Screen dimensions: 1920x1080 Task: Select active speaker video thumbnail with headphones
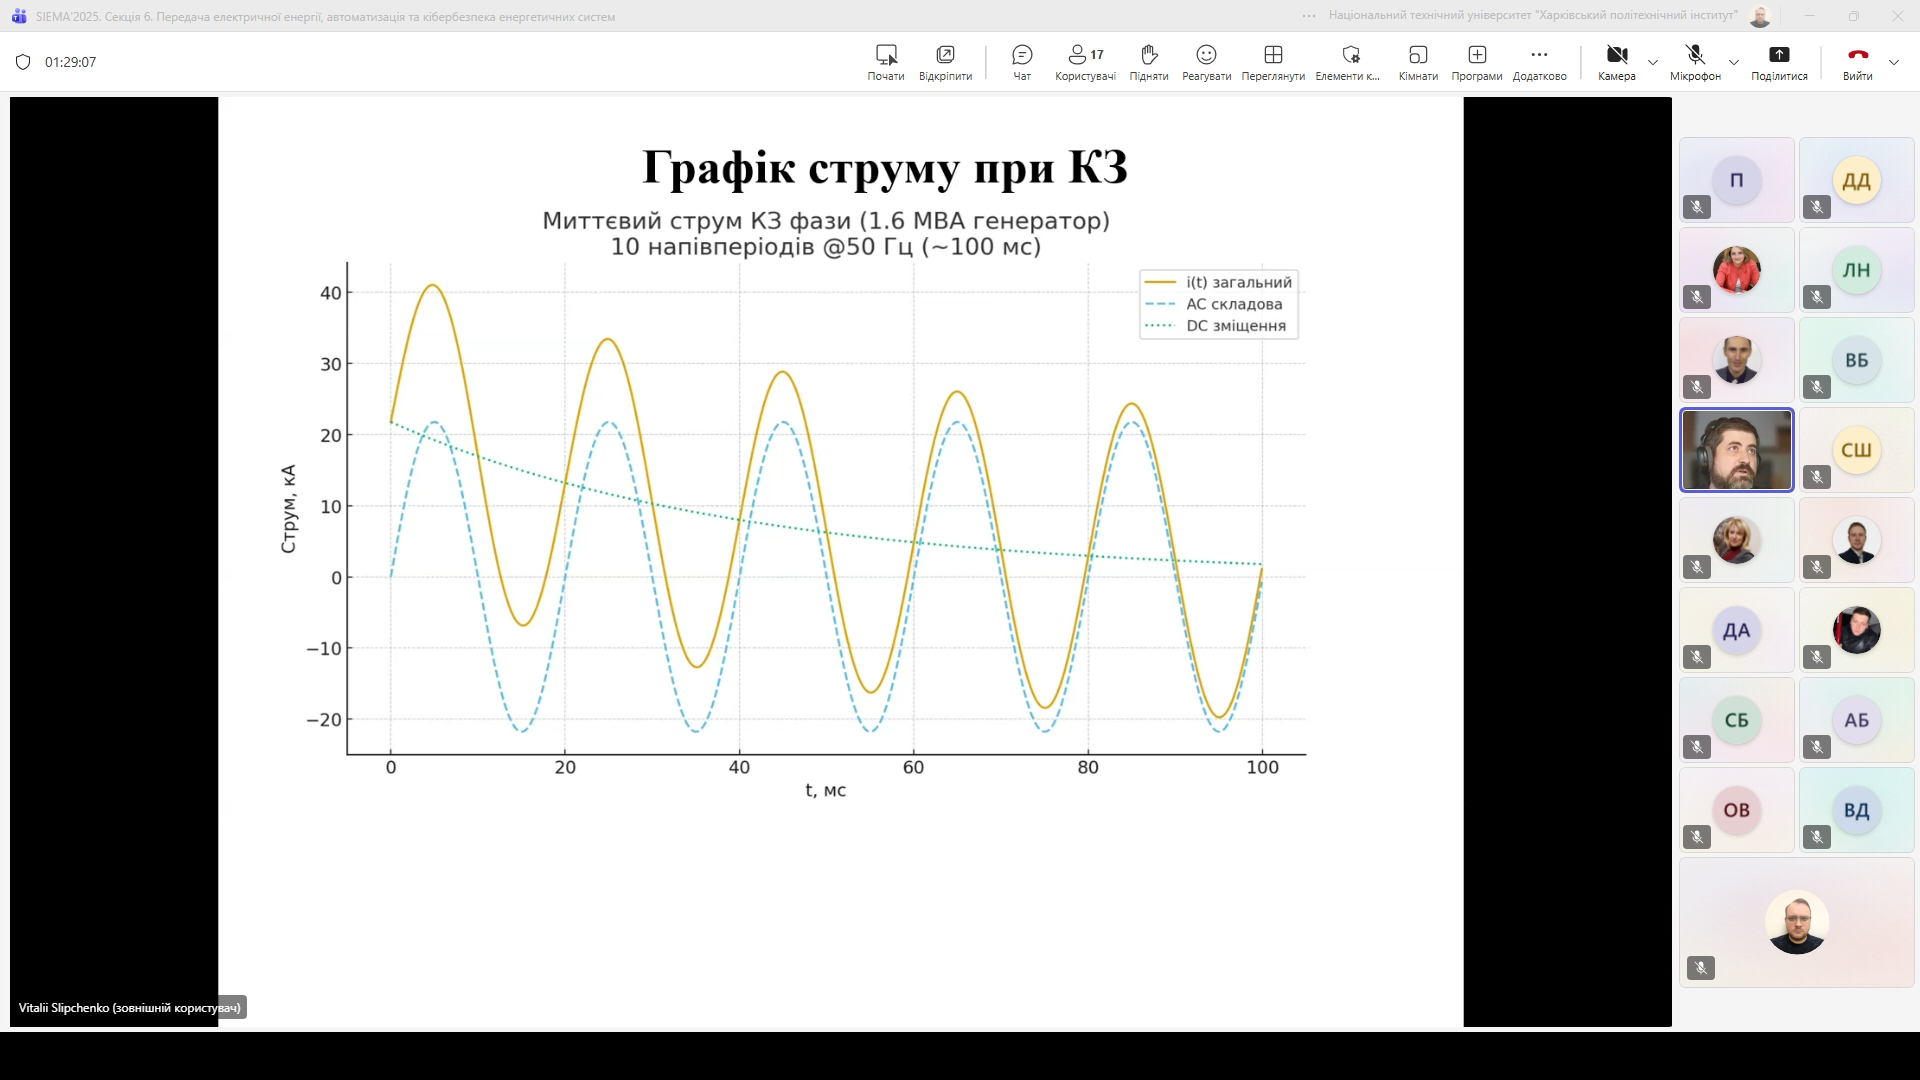pos(1736,450)
